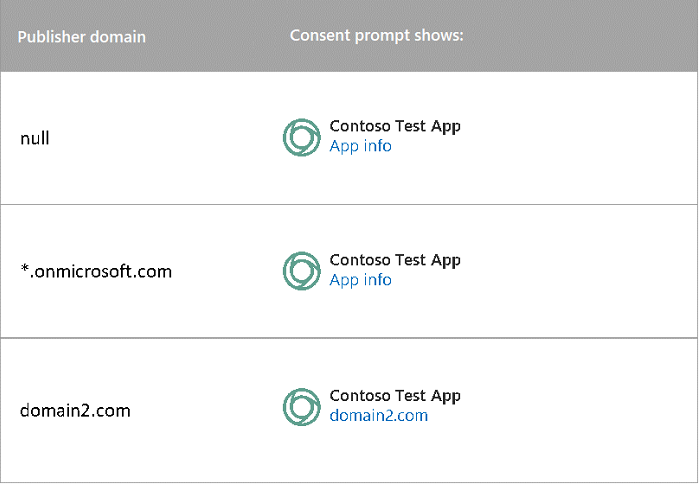Open App info link in null row
The width and height of the screenshot is (699, 484).
pyautogui.click(x=360, y=146)
